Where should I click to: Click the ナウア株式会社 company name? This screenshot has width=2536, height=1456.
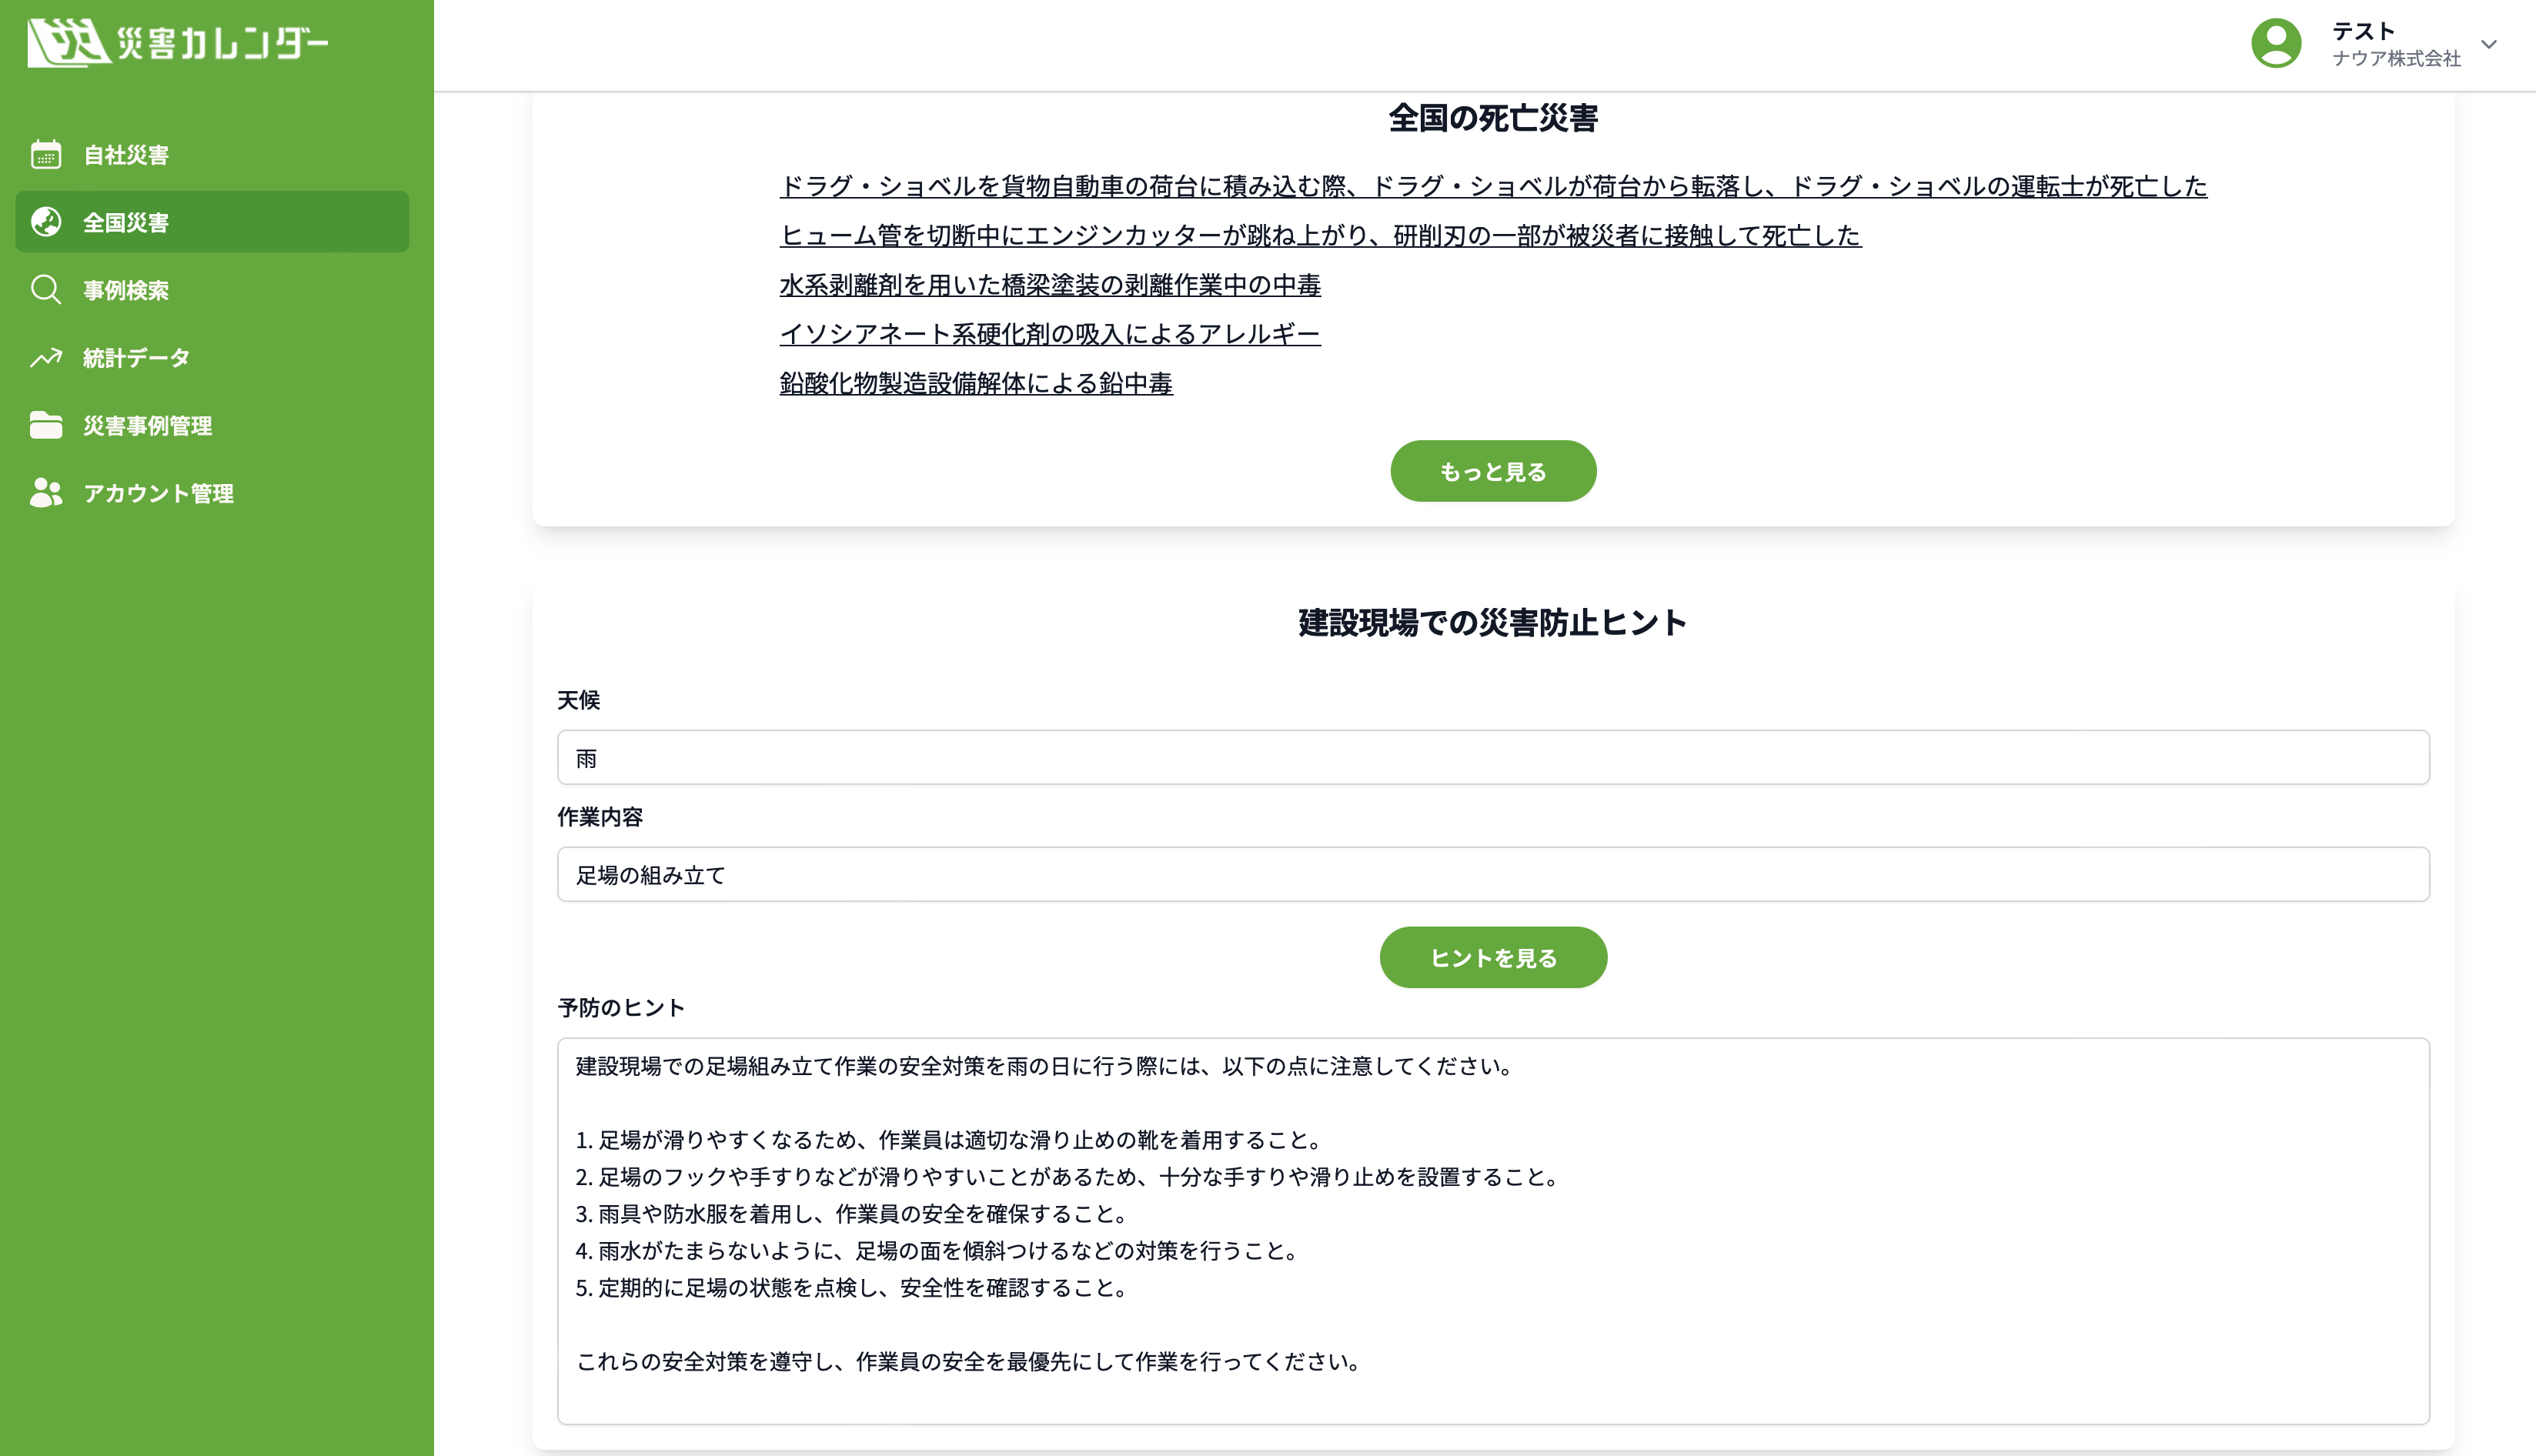coord(2396,59)
